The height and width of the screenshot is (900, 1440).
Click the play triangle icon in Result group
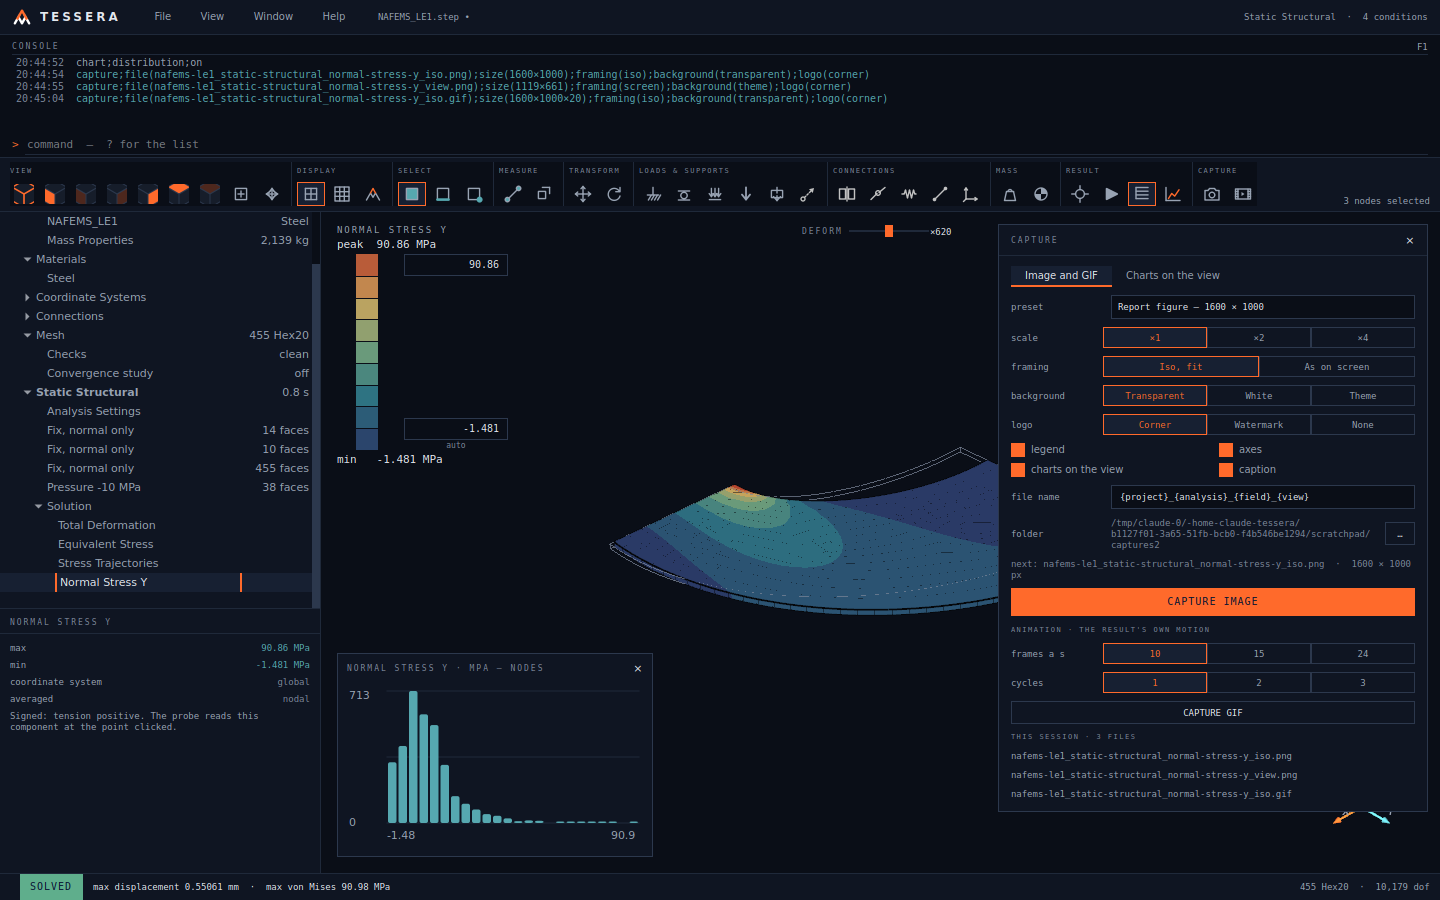1111,194
